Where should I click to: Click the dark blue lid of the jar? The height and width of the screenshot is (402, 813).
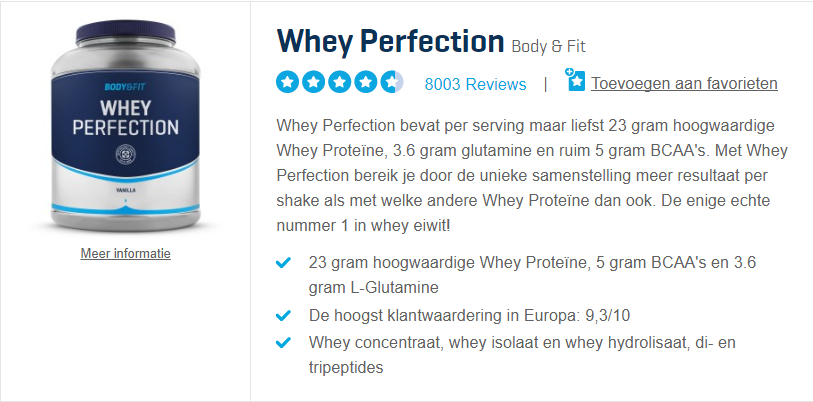[125, 33]
